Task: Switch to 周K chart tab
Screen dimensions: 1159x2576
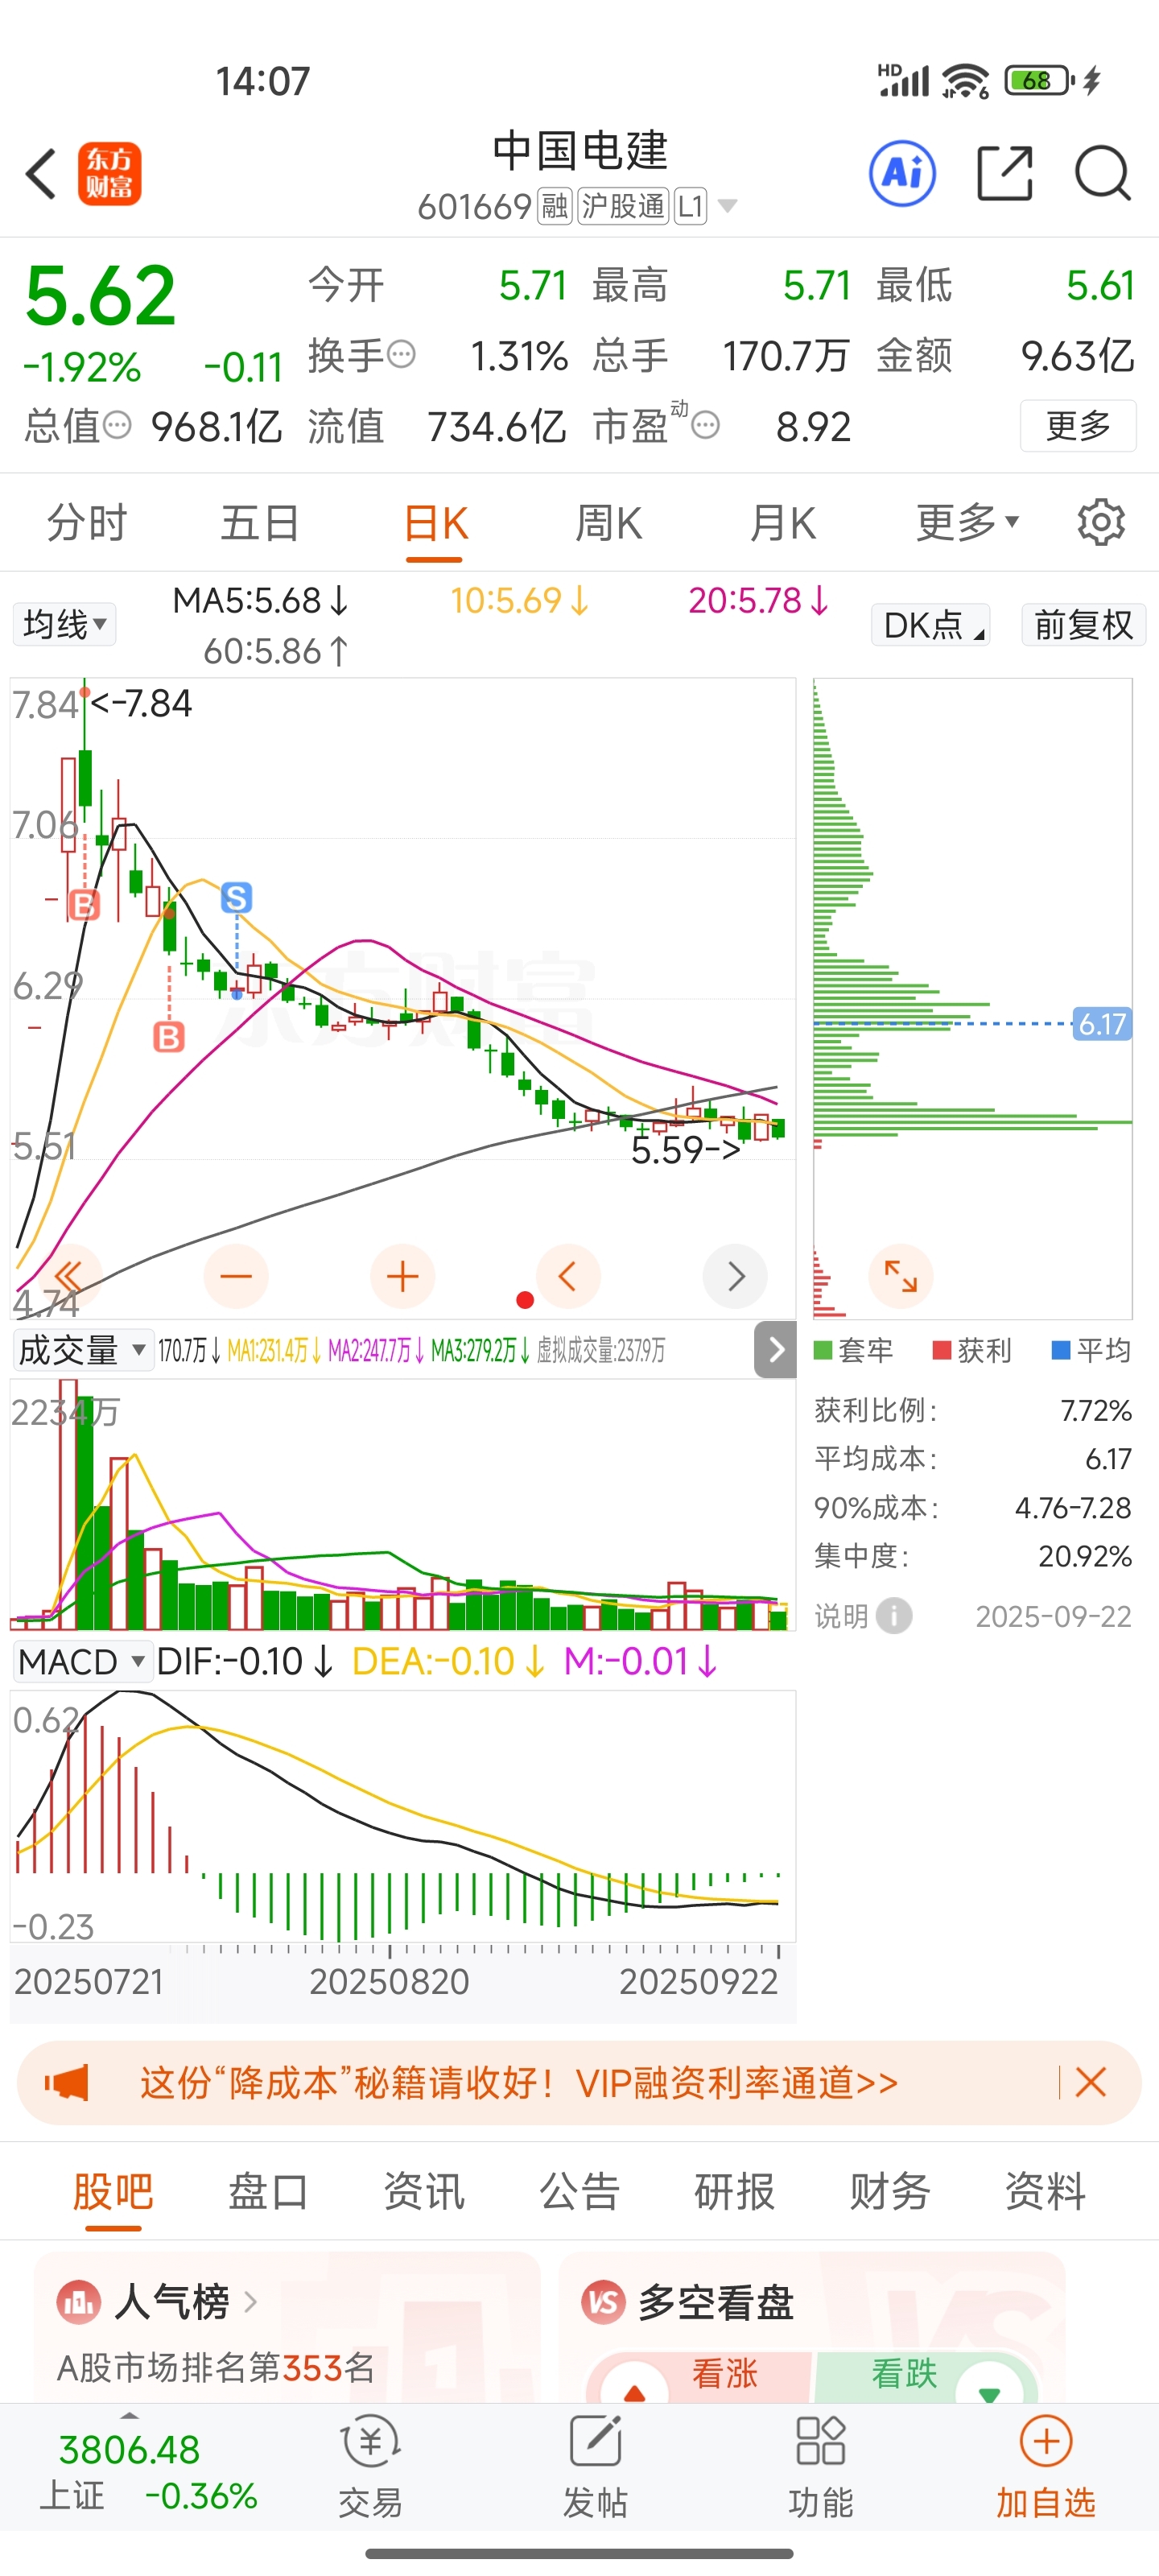Action: tap(608, 522)
